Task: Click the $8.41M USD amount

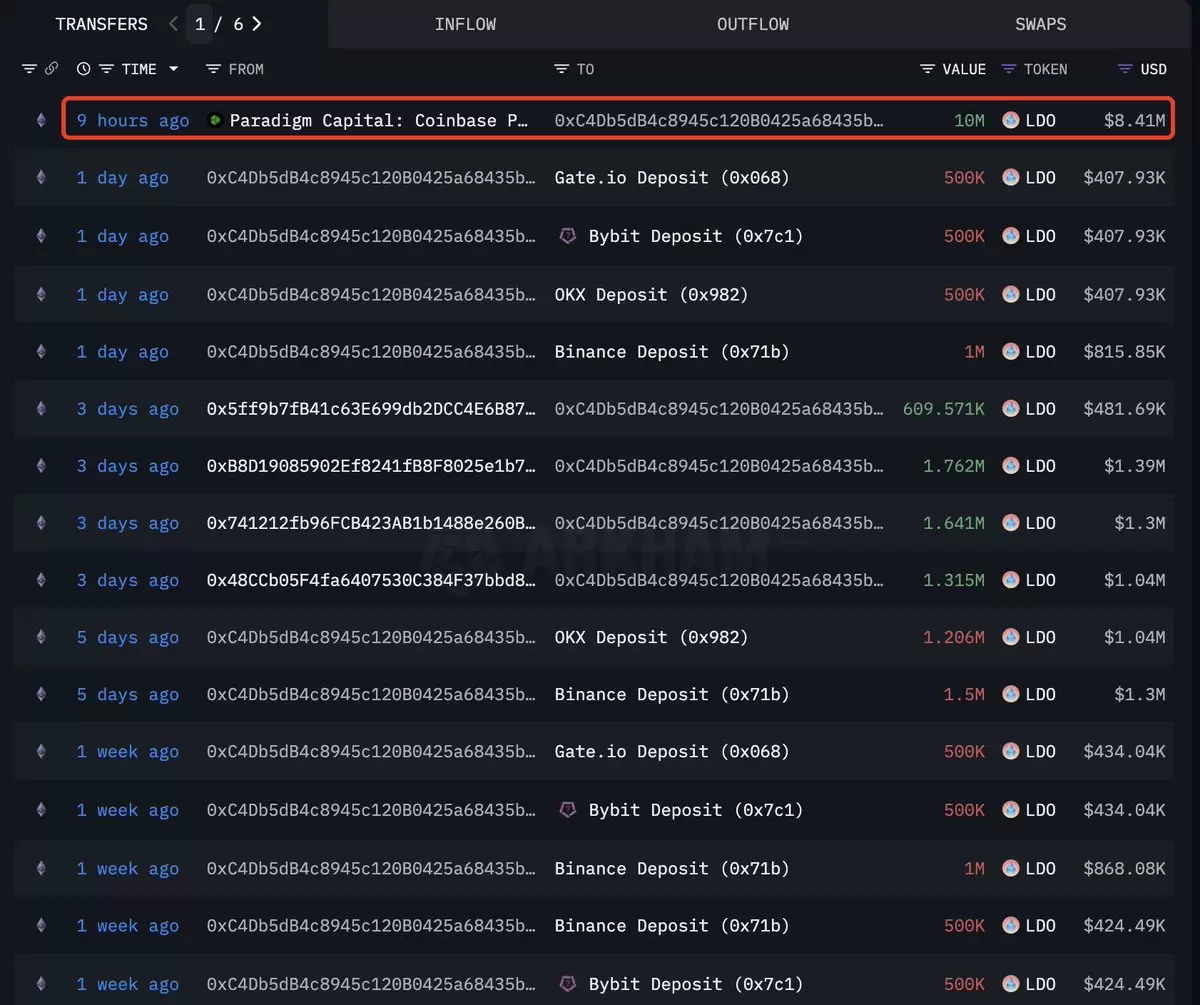Action: pos(1134,120)
